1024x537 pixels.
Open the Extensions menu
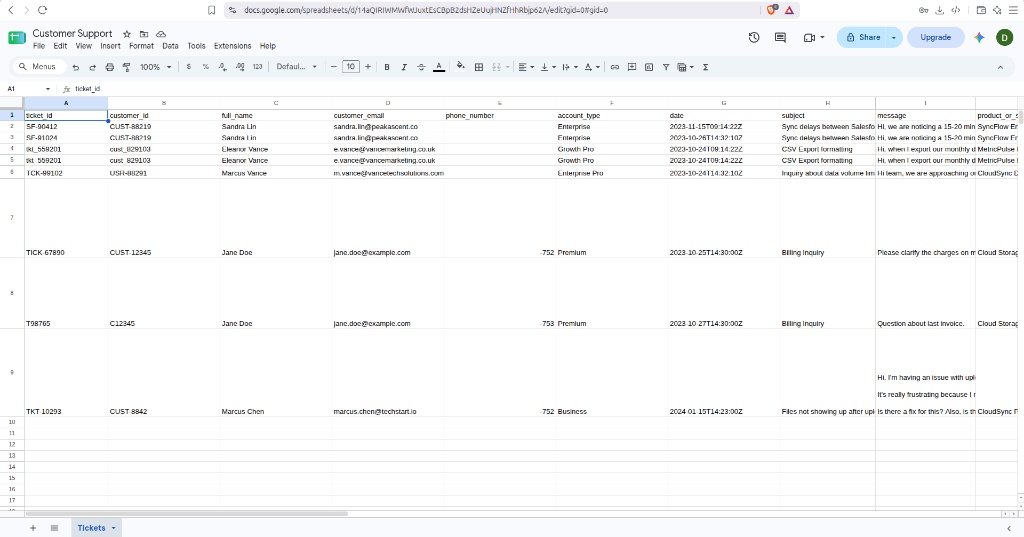pyautogui.click(x=232, y=46)
